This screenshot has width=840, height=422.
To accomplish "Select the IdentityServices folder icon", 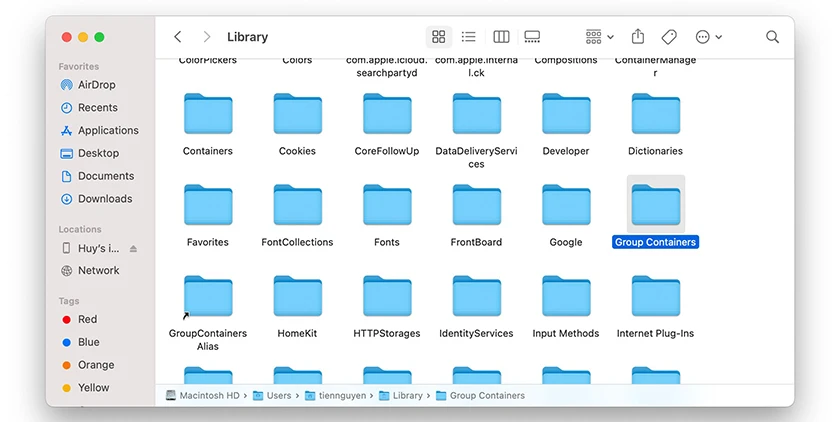I will point(476,296).
